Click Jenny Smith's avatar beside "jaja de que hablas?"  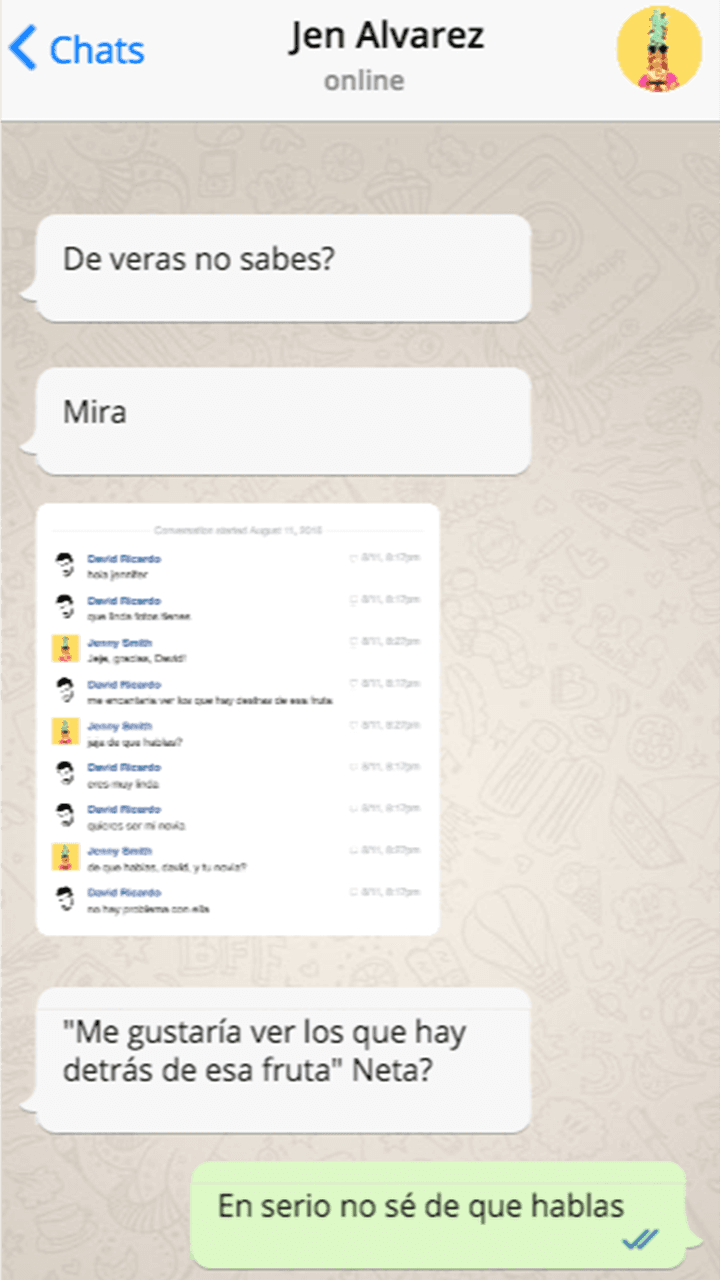coord(65,732)
